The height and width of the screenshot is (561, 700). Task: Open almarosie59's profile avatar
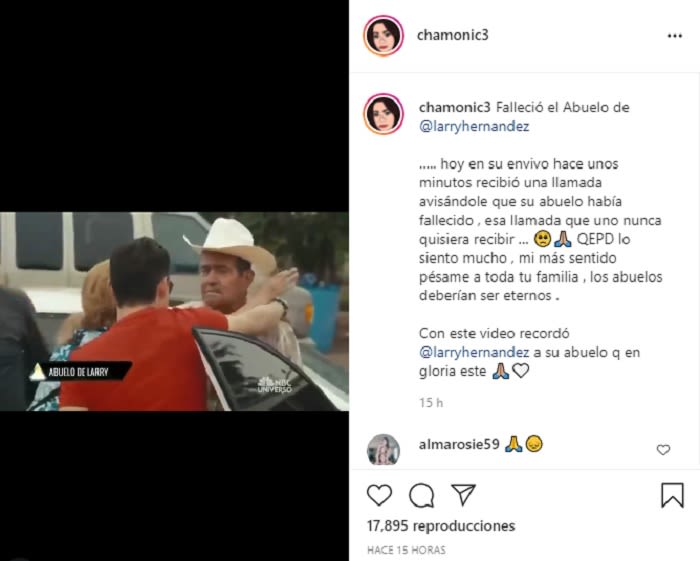[383, 449]
